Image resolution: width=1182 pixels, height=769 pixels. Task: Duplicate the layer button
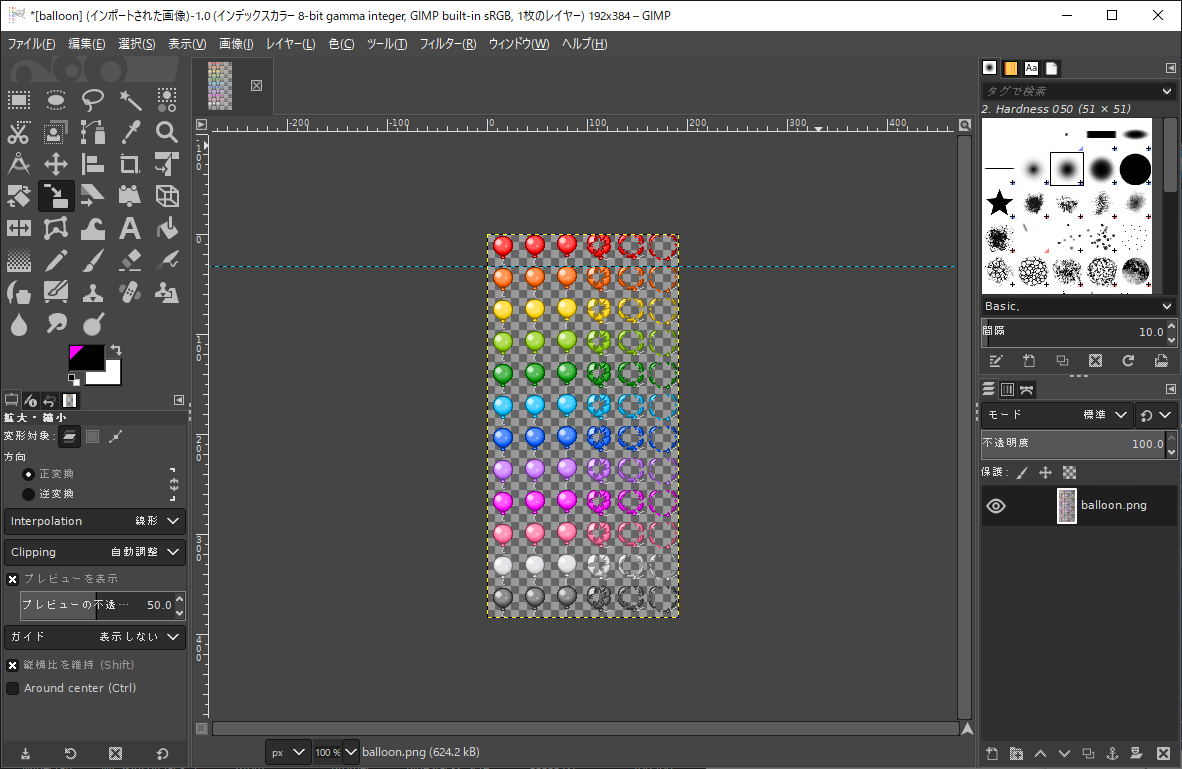click(1088, 753)
